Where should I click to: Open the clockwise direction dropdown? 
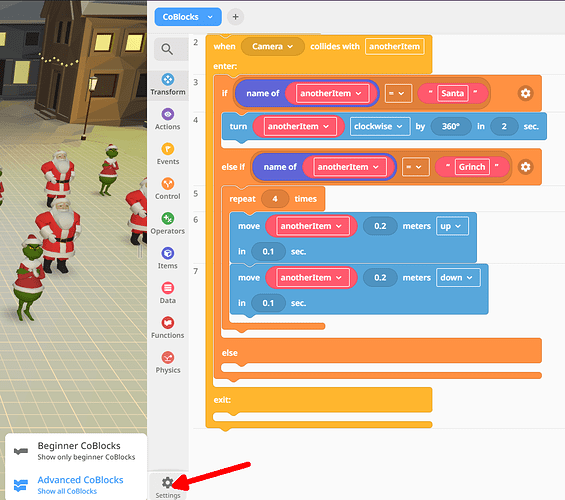380,126
